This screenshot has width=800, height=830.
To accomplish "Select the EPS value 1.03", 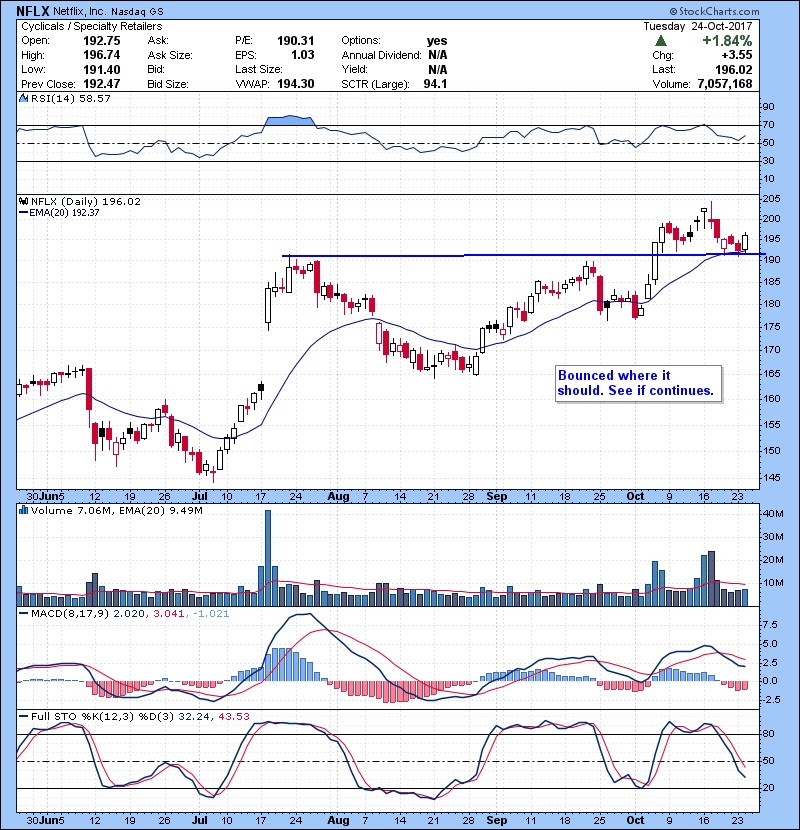I will pos(303,55).
